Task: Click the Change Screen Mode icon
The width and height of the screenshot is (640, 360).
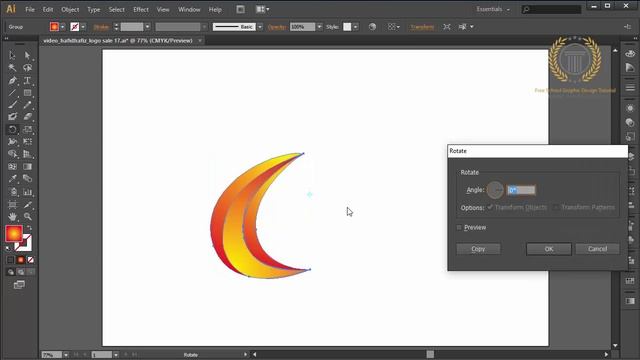Action: tap(19, 284)
